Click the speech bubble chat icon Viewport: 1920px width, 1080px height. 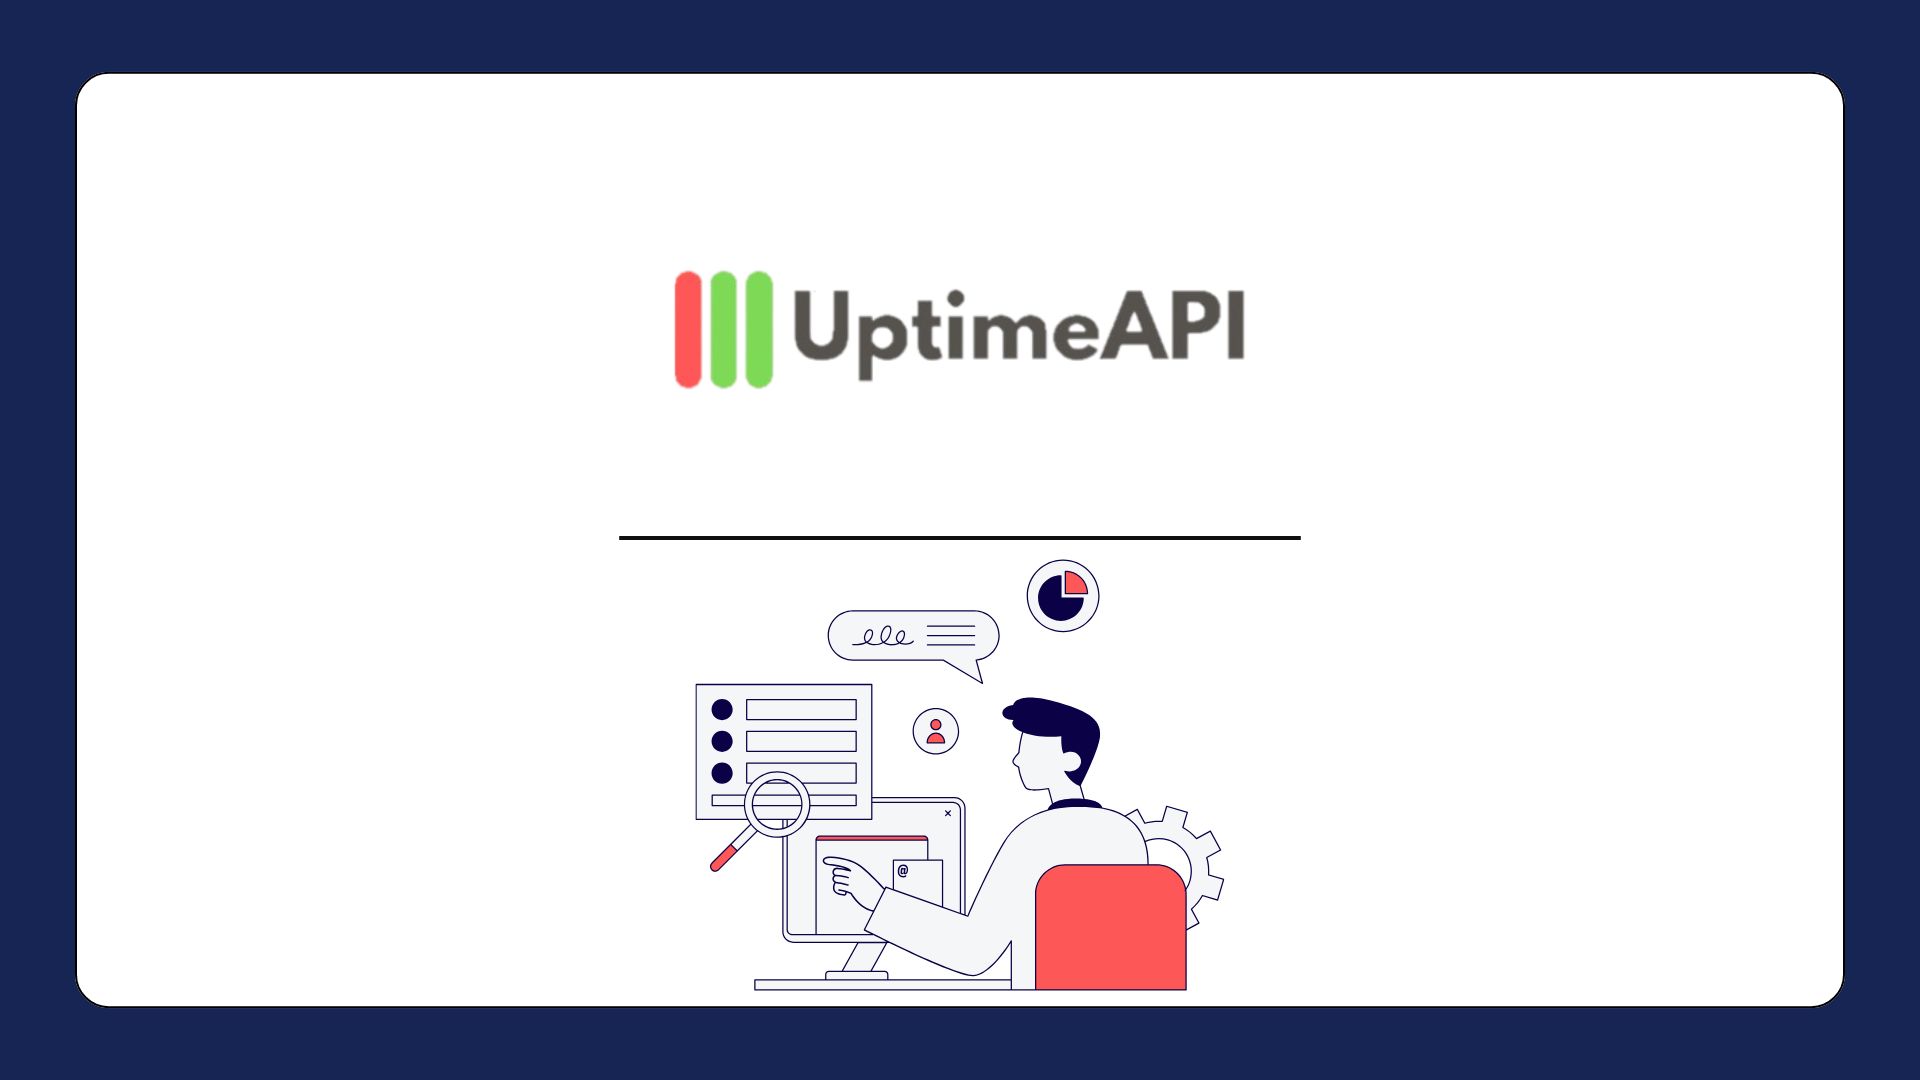(x=914, y=637)
